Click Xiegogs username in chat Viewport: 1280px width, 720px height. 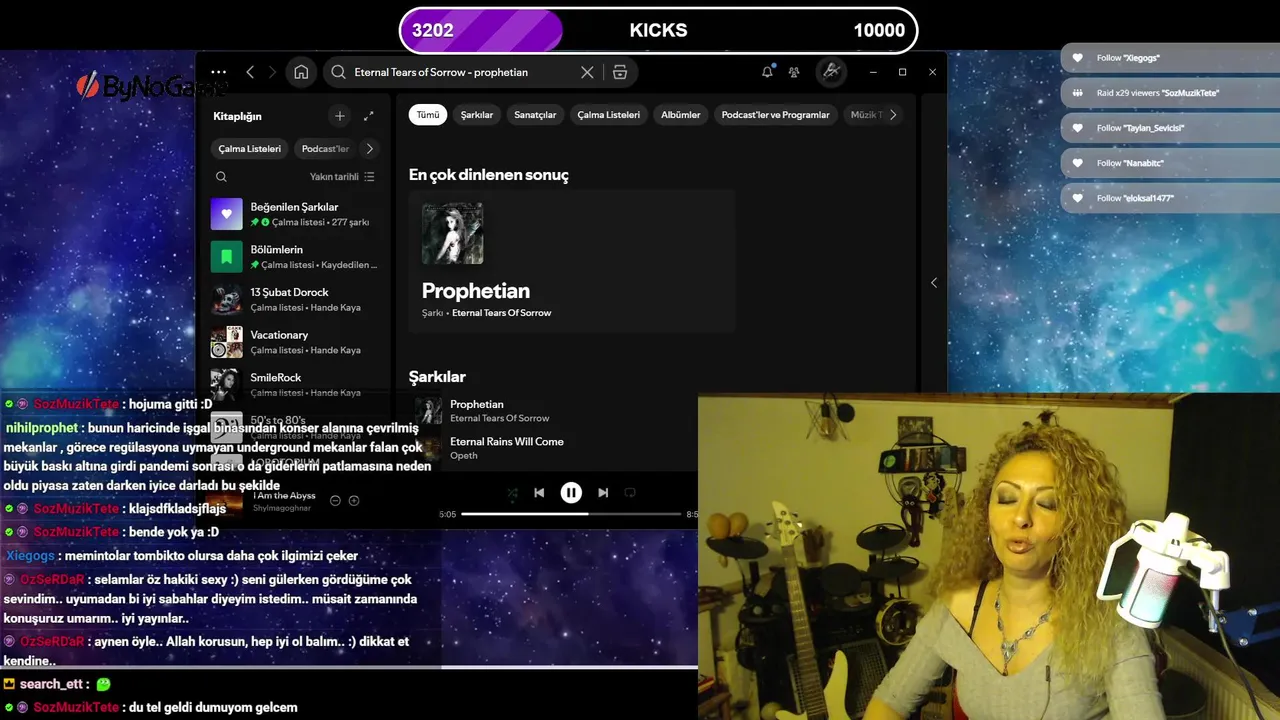point(30,555)
